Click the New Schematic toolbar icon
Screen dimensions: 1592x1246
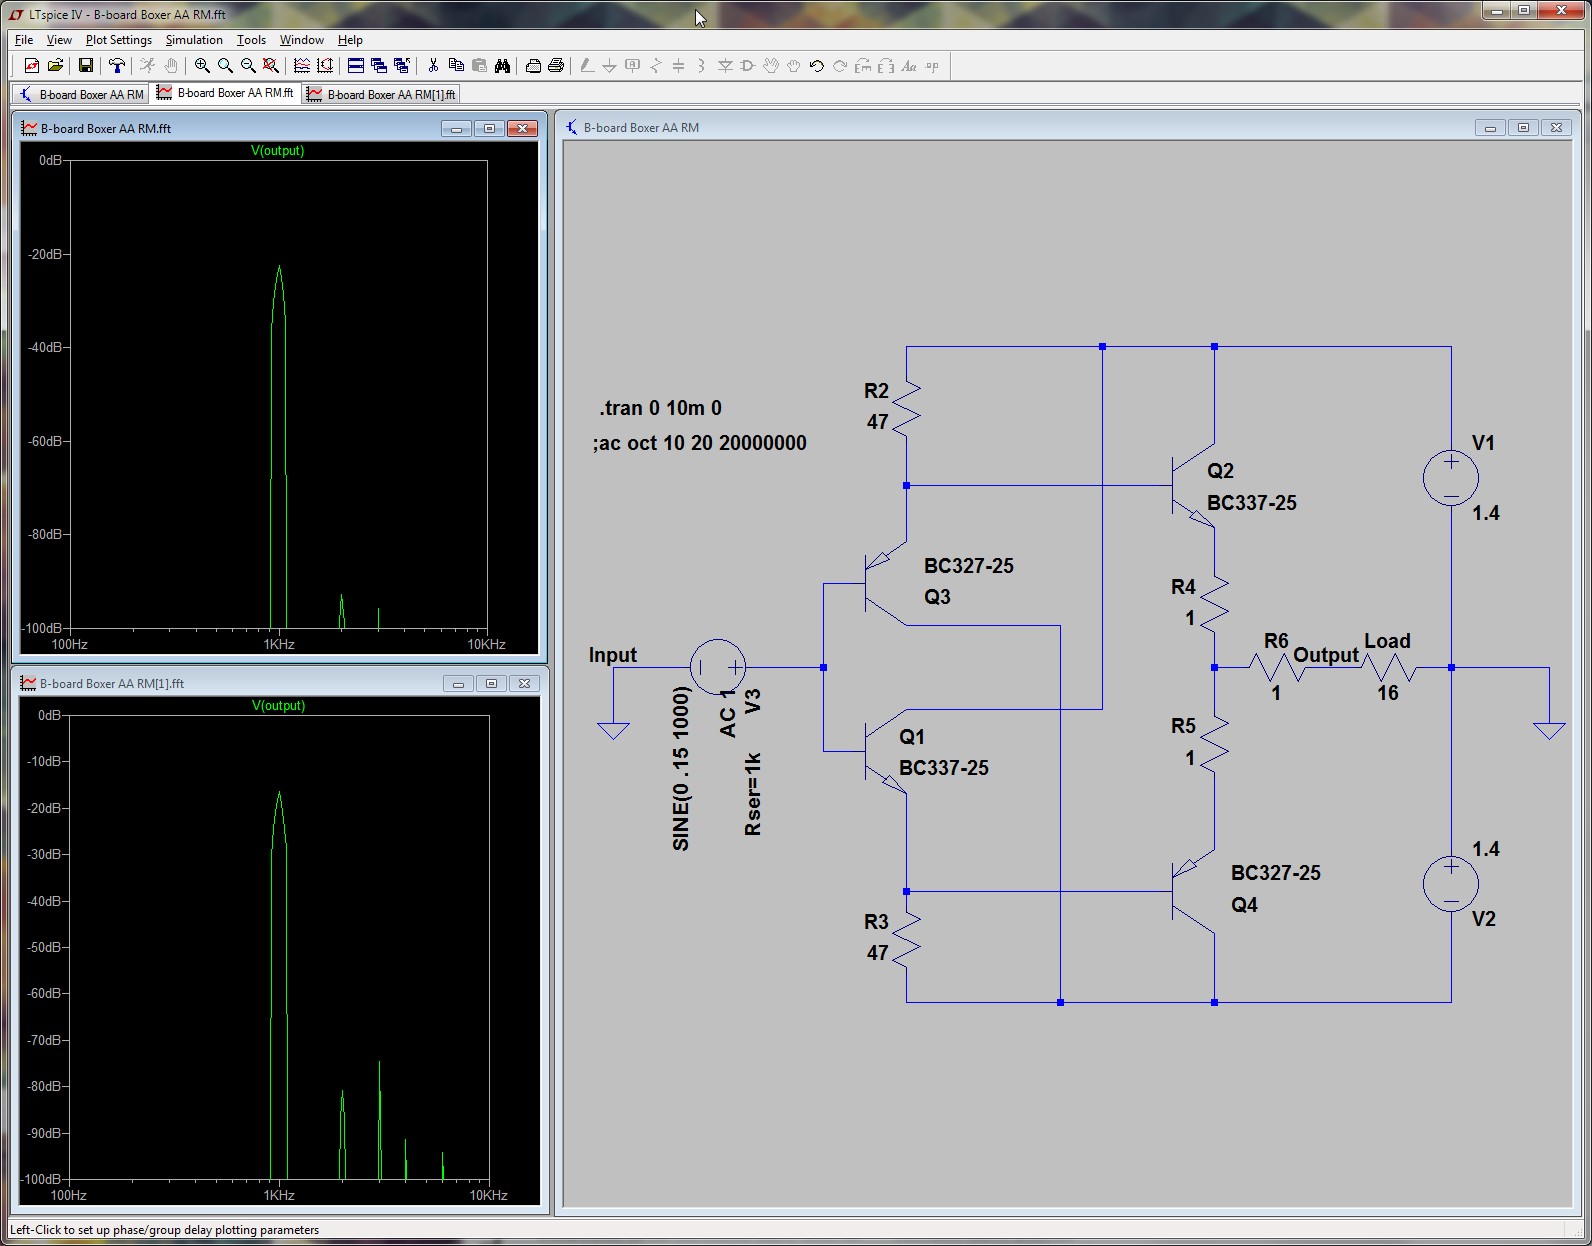click(x=31, y=66)
